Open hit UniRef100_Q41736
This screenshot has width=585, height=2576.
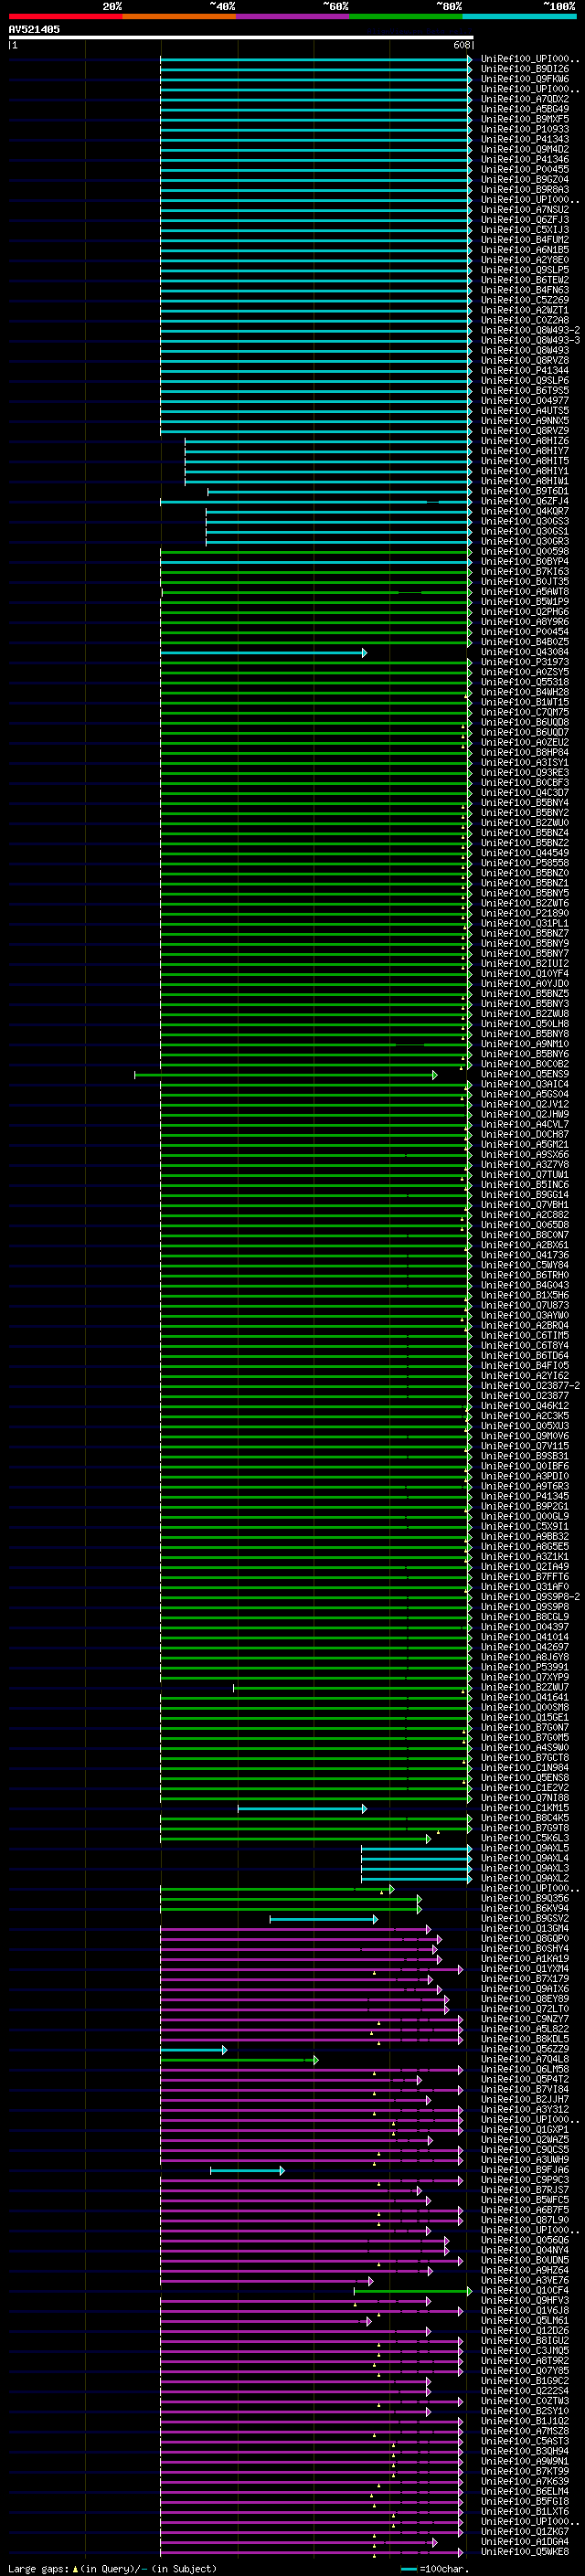(525, 1255)
